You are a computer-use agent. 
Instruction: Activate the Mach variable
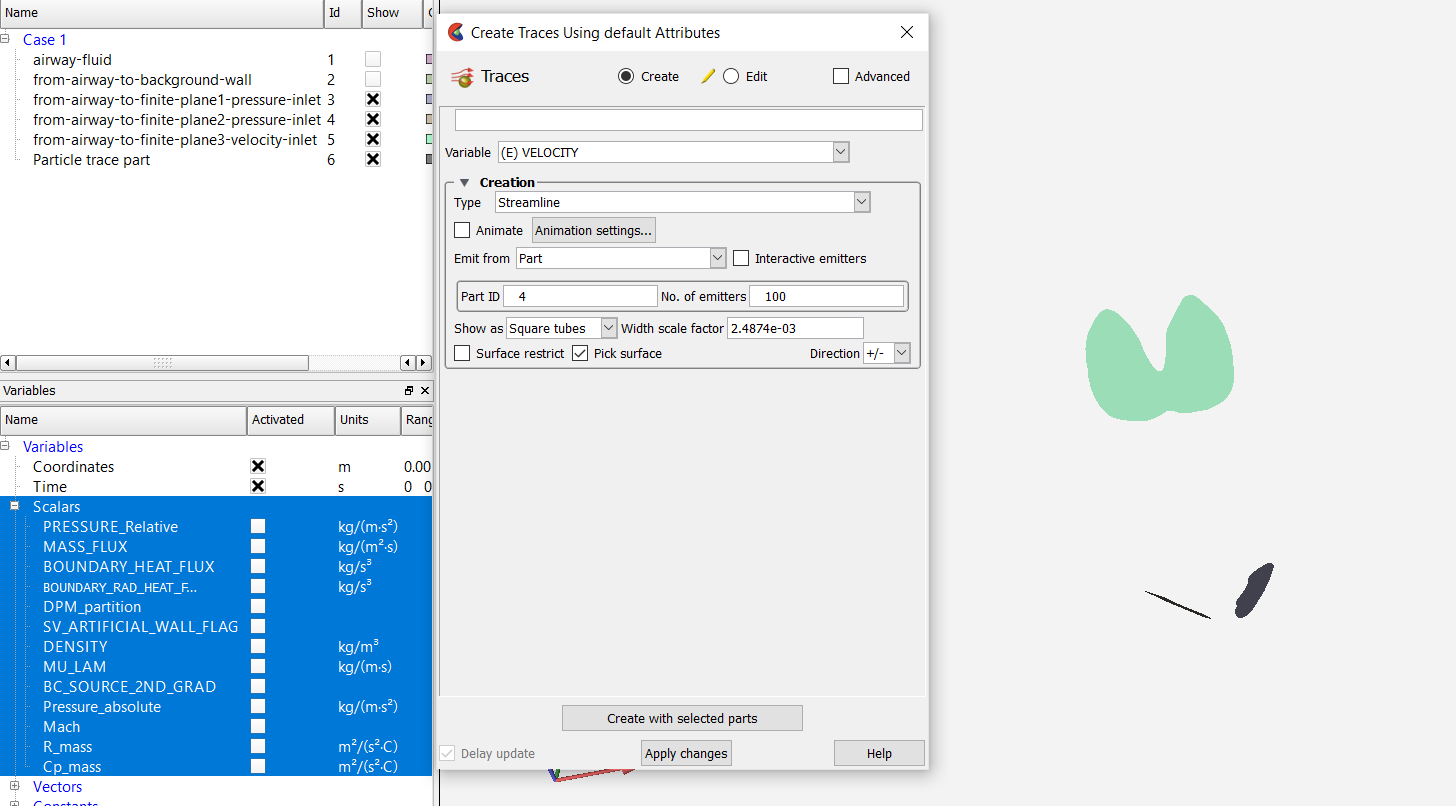click(258, 727)
